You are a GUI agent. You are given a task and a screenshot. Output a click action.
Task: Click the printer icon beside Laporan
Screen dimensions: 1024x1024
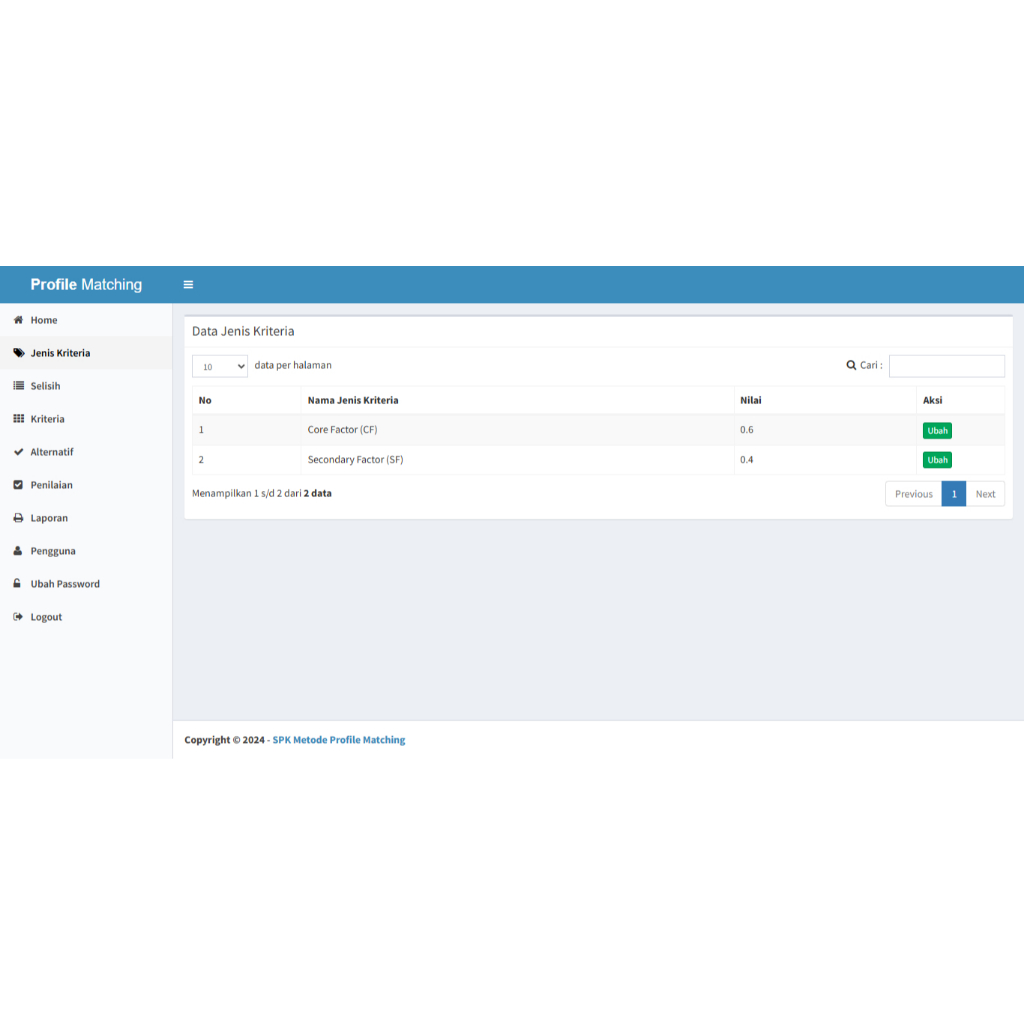(18, 518)
